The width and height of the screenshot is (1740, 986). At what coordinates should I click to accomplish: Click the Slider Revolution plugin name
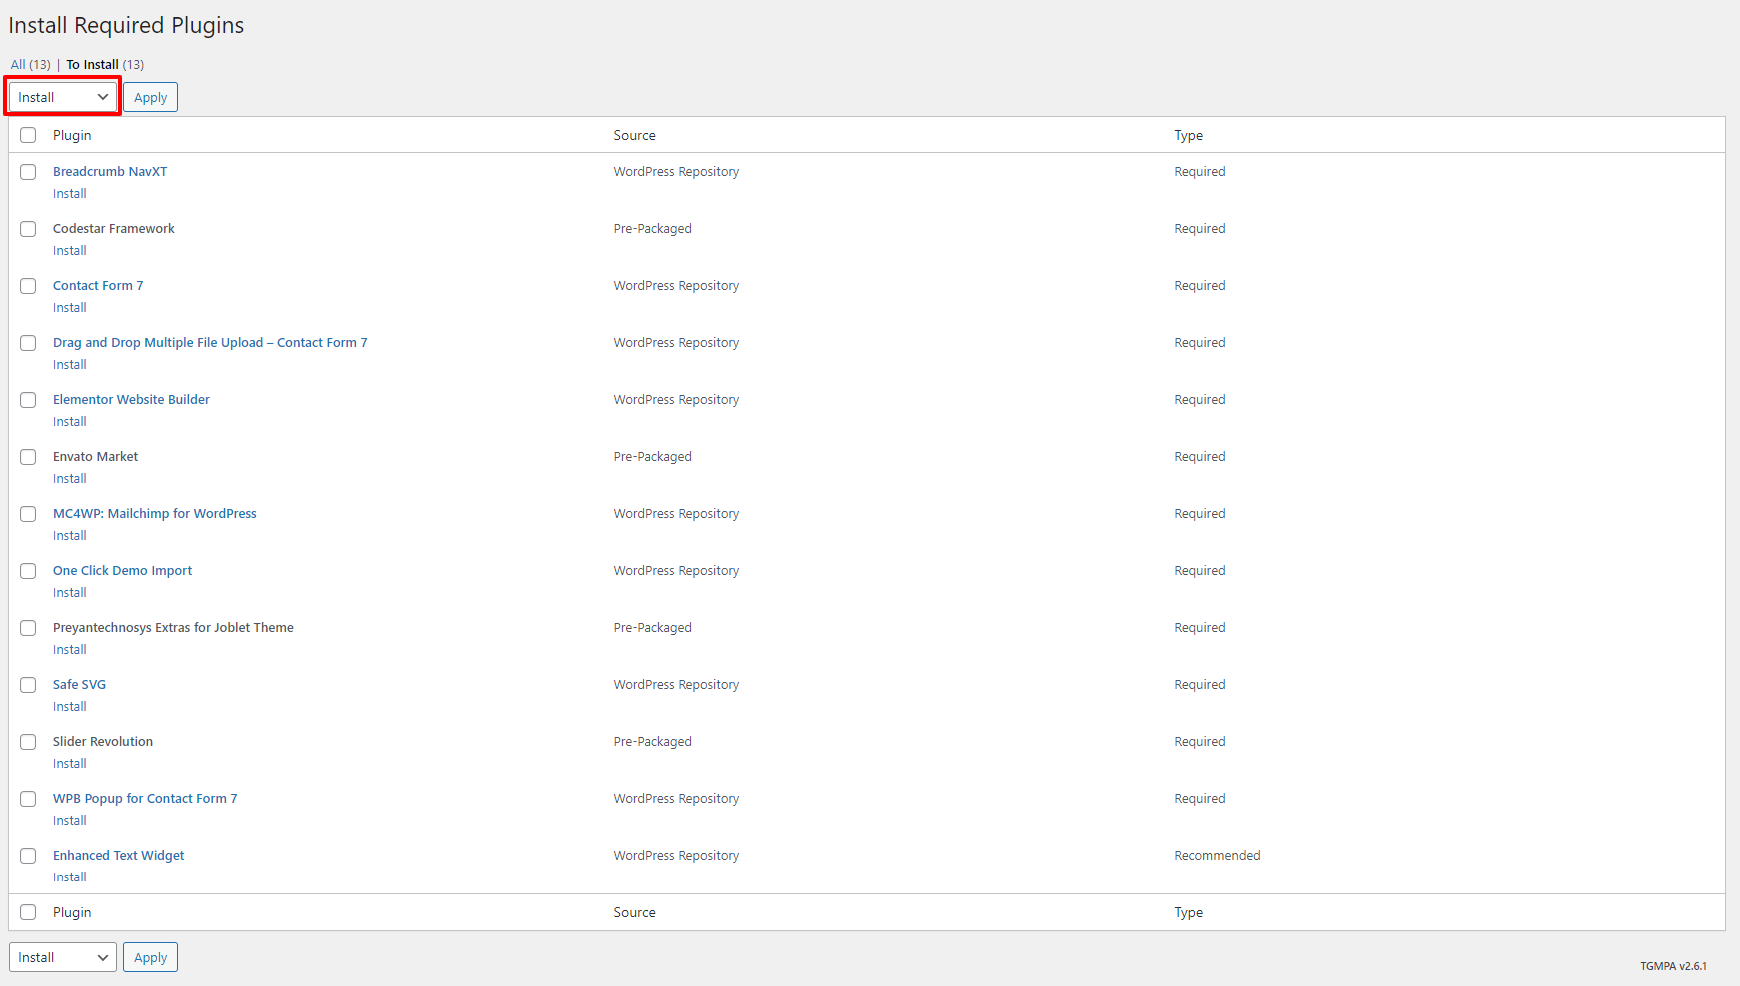(x=103, y=742)
